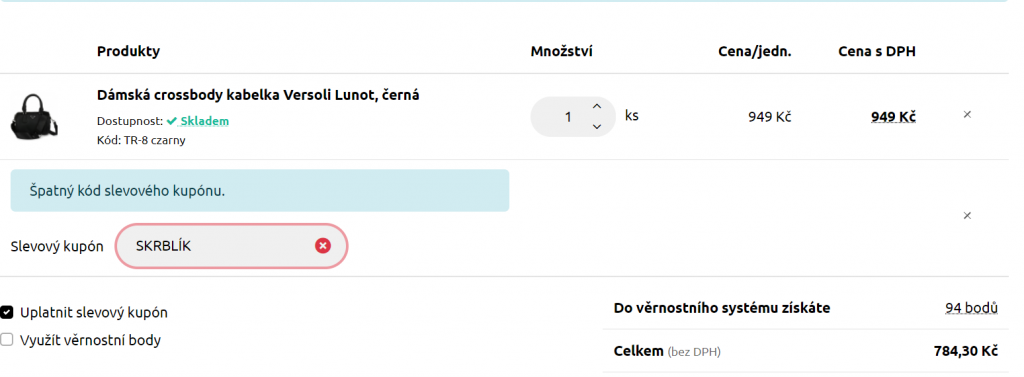Dismiss the discount coupon row
Image resolution: width=1024 pixels, height=377 pixels.
click(x=967, y=216)
